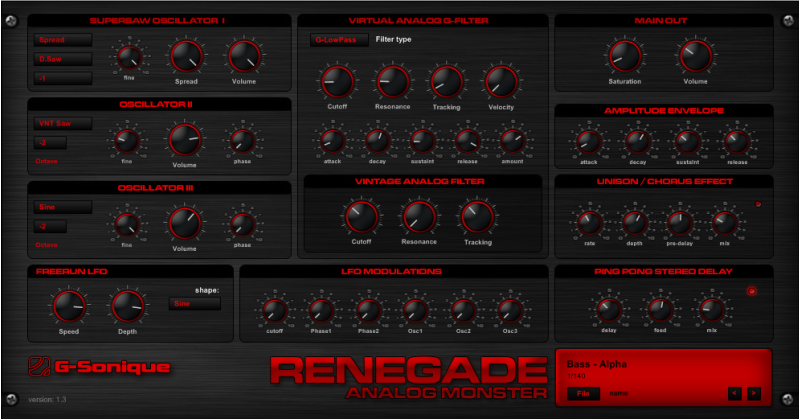Click the G-Sonique logo icon
This screenshot has height=419, width=800.
[38, 367]
